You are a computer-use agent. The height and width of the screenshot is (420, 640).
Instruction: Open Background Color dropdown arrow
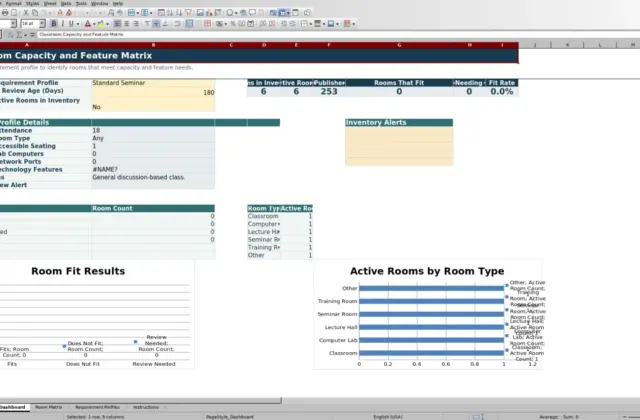(107, 24)
